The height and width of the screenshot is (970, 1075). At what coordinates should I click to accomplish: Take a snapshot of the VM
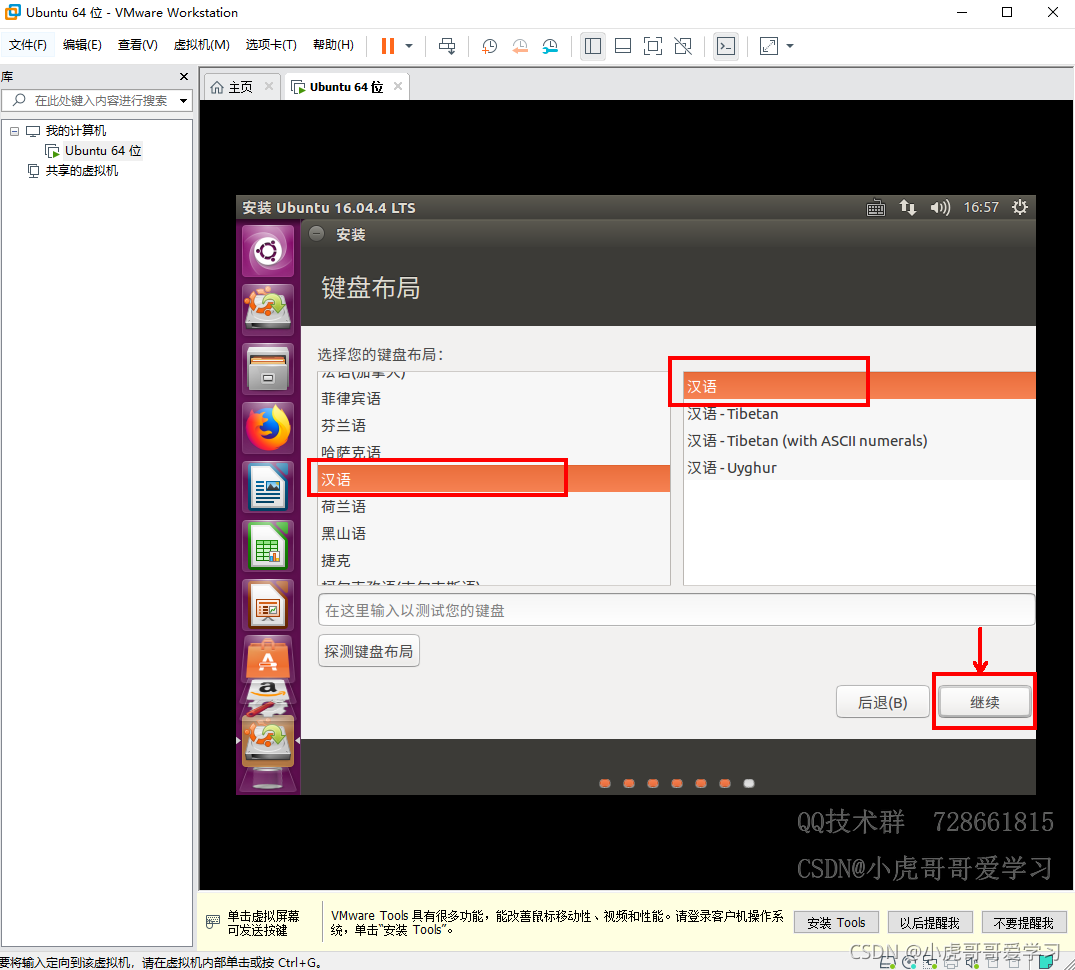[x=490, y=46]
